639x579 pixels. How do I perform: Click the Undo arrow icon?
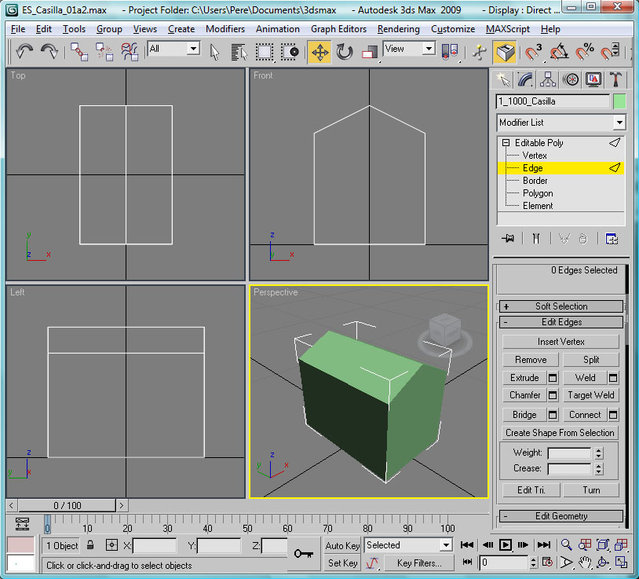[24, 50]
